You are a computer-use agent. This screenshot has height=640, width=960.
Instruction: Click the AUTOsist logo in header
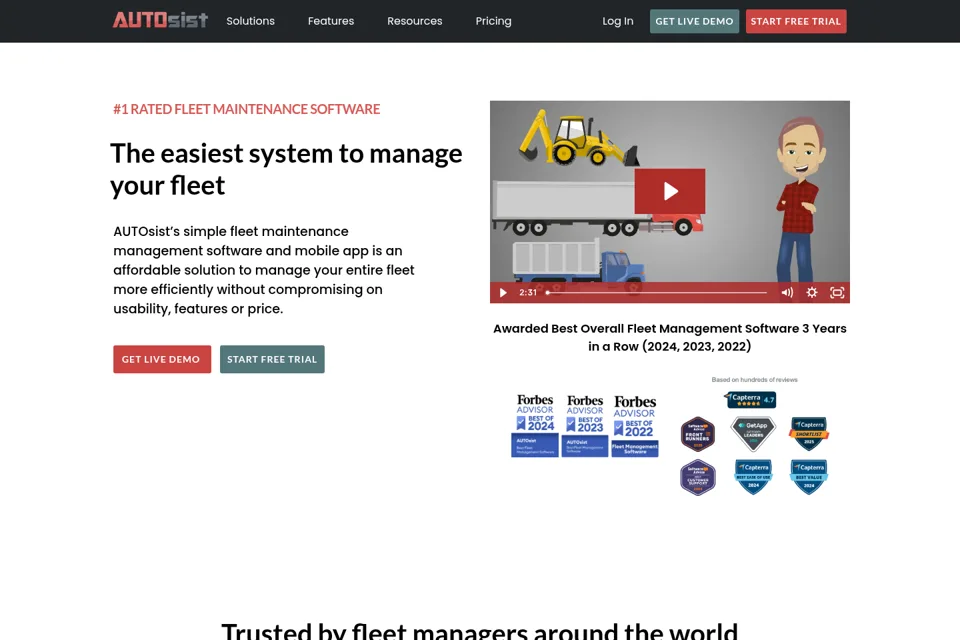point(160,20)
